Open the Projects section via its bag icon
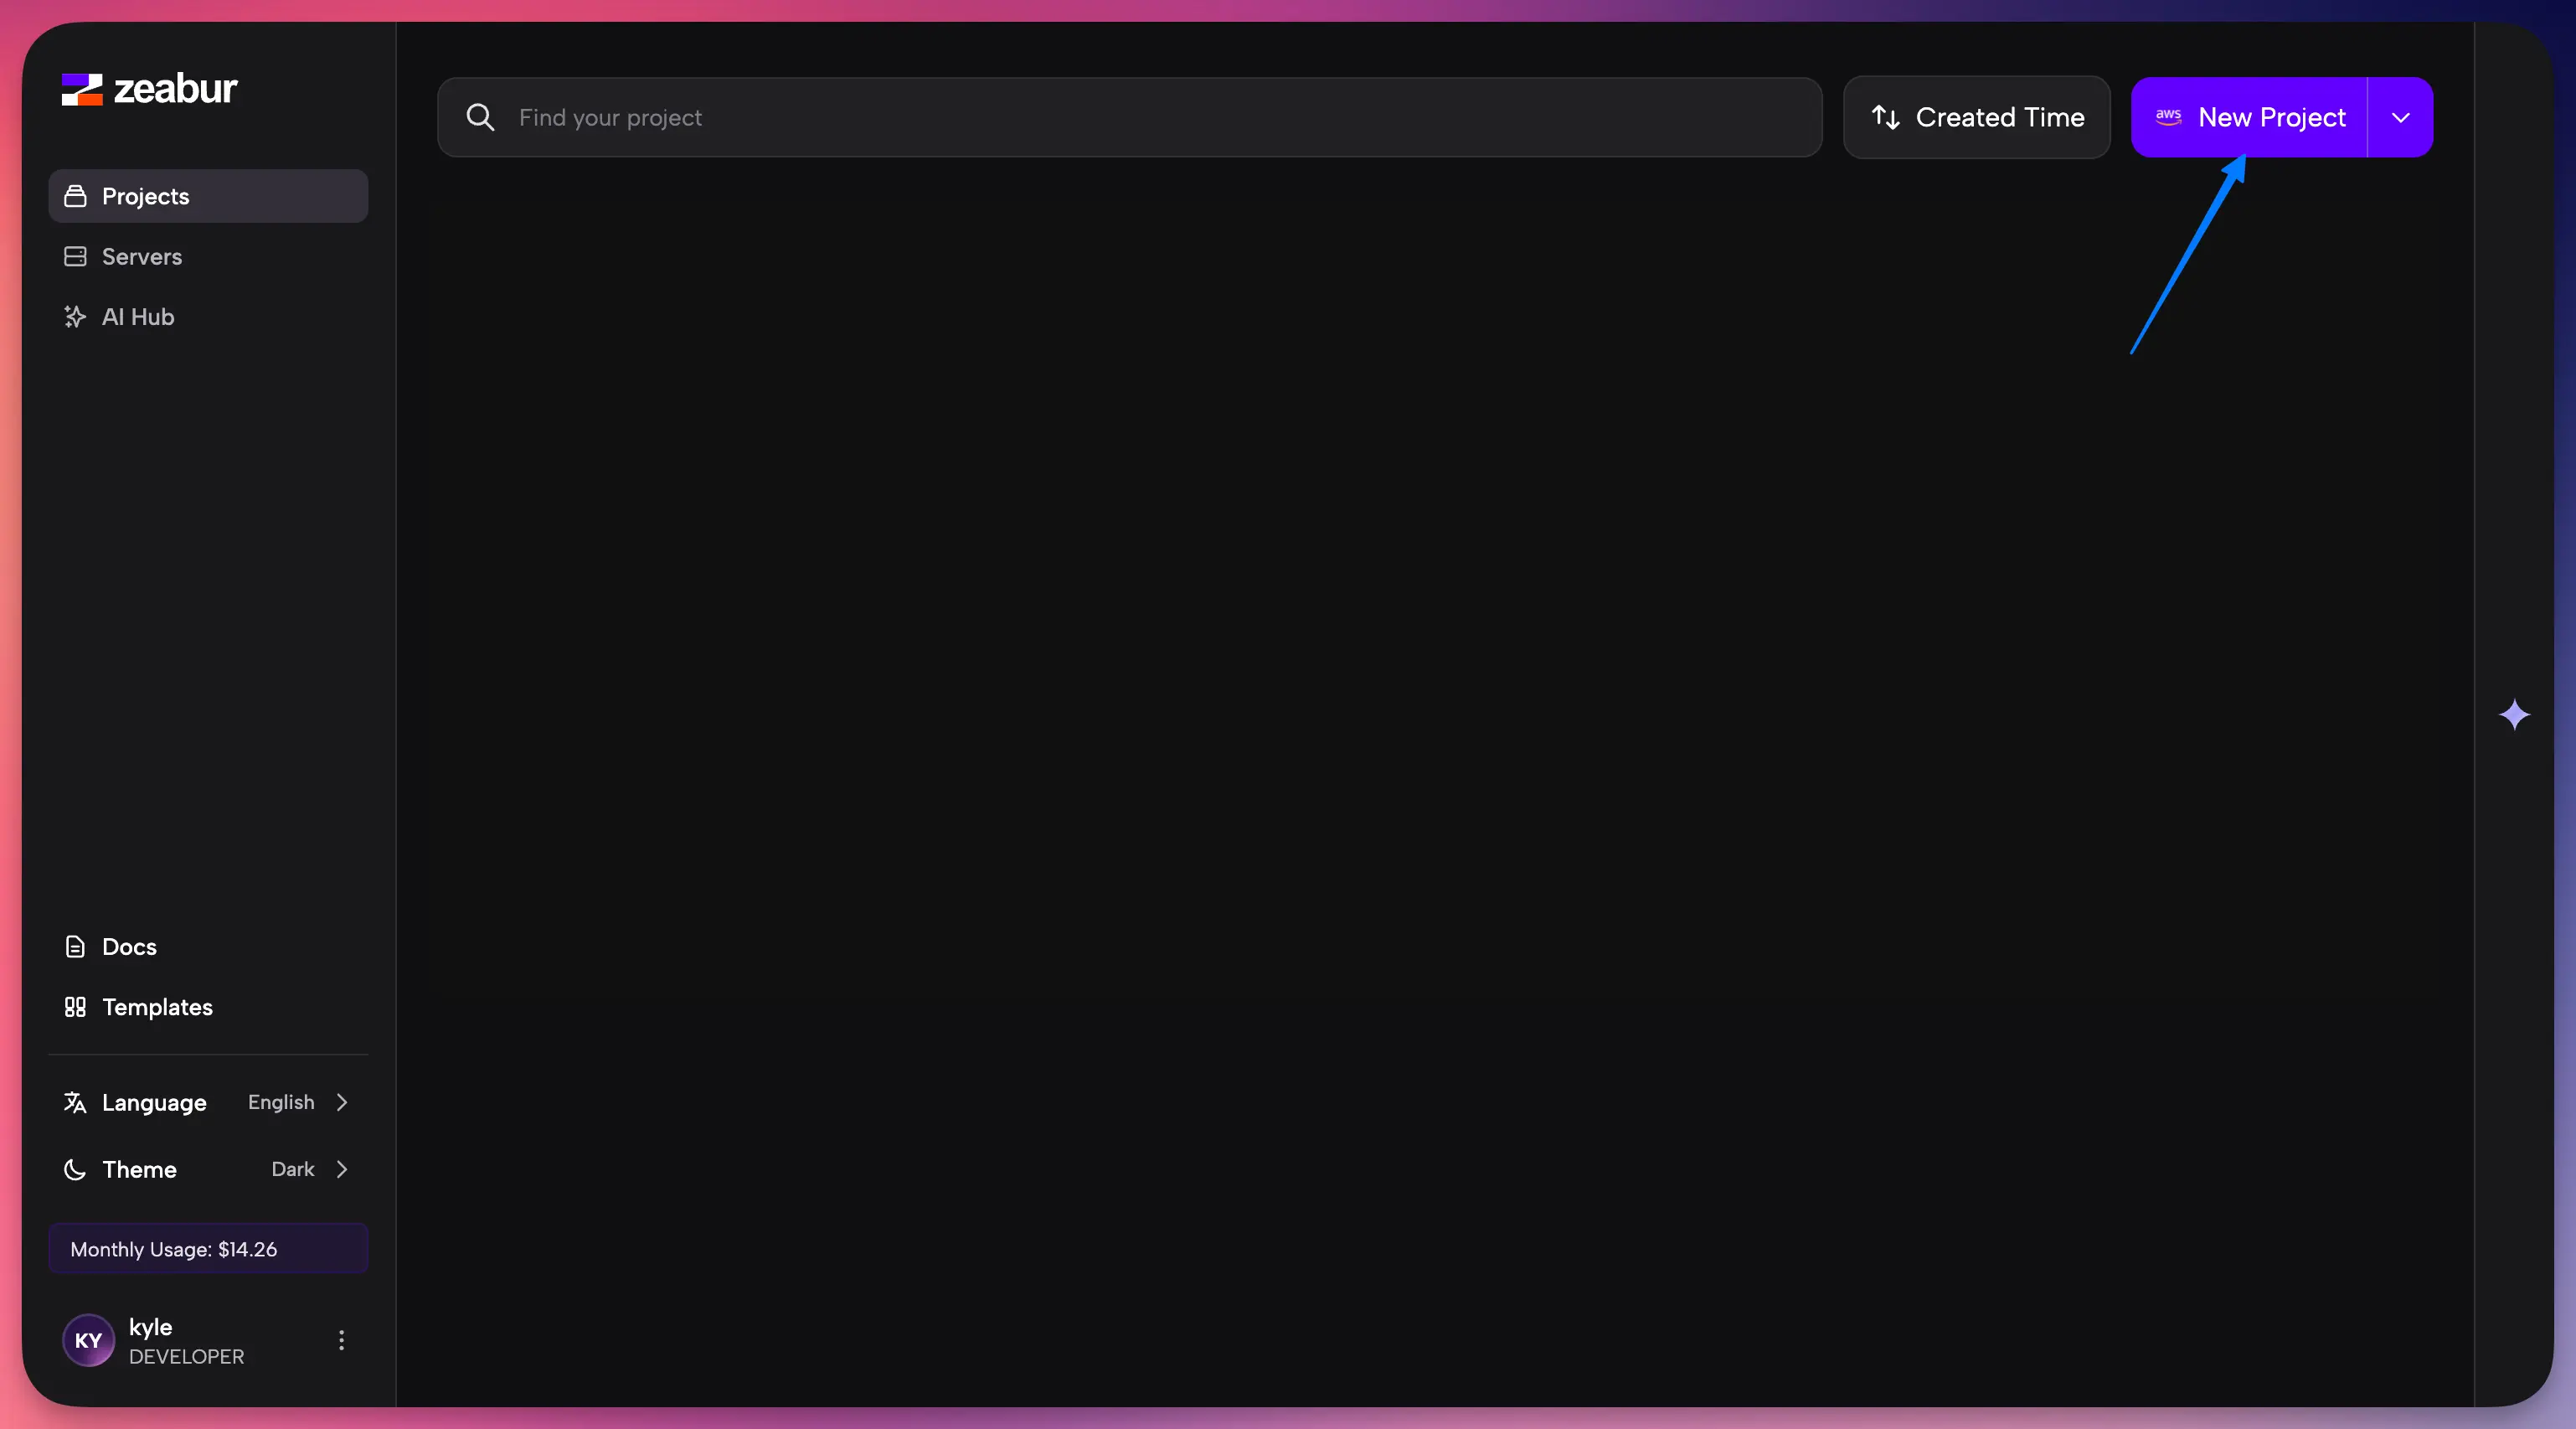 76,197
